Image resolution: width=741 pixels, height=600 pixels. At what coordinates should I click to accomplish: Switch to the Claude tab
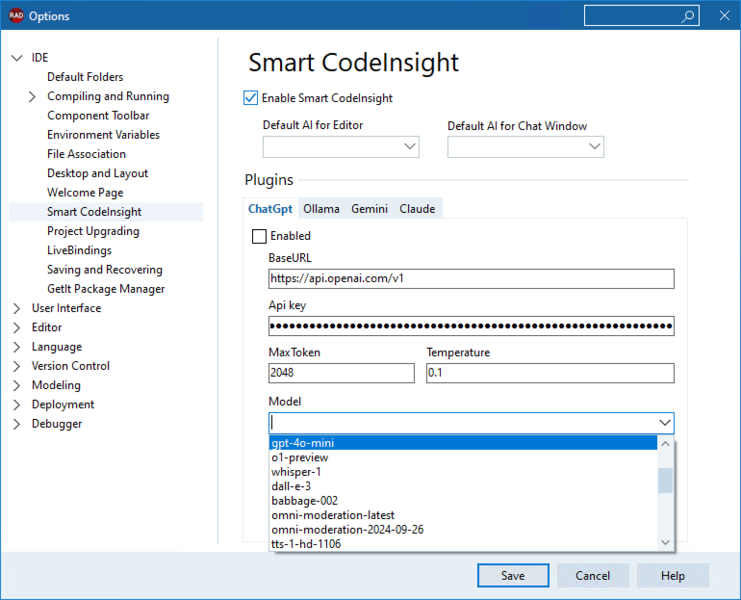click(417, 209)
